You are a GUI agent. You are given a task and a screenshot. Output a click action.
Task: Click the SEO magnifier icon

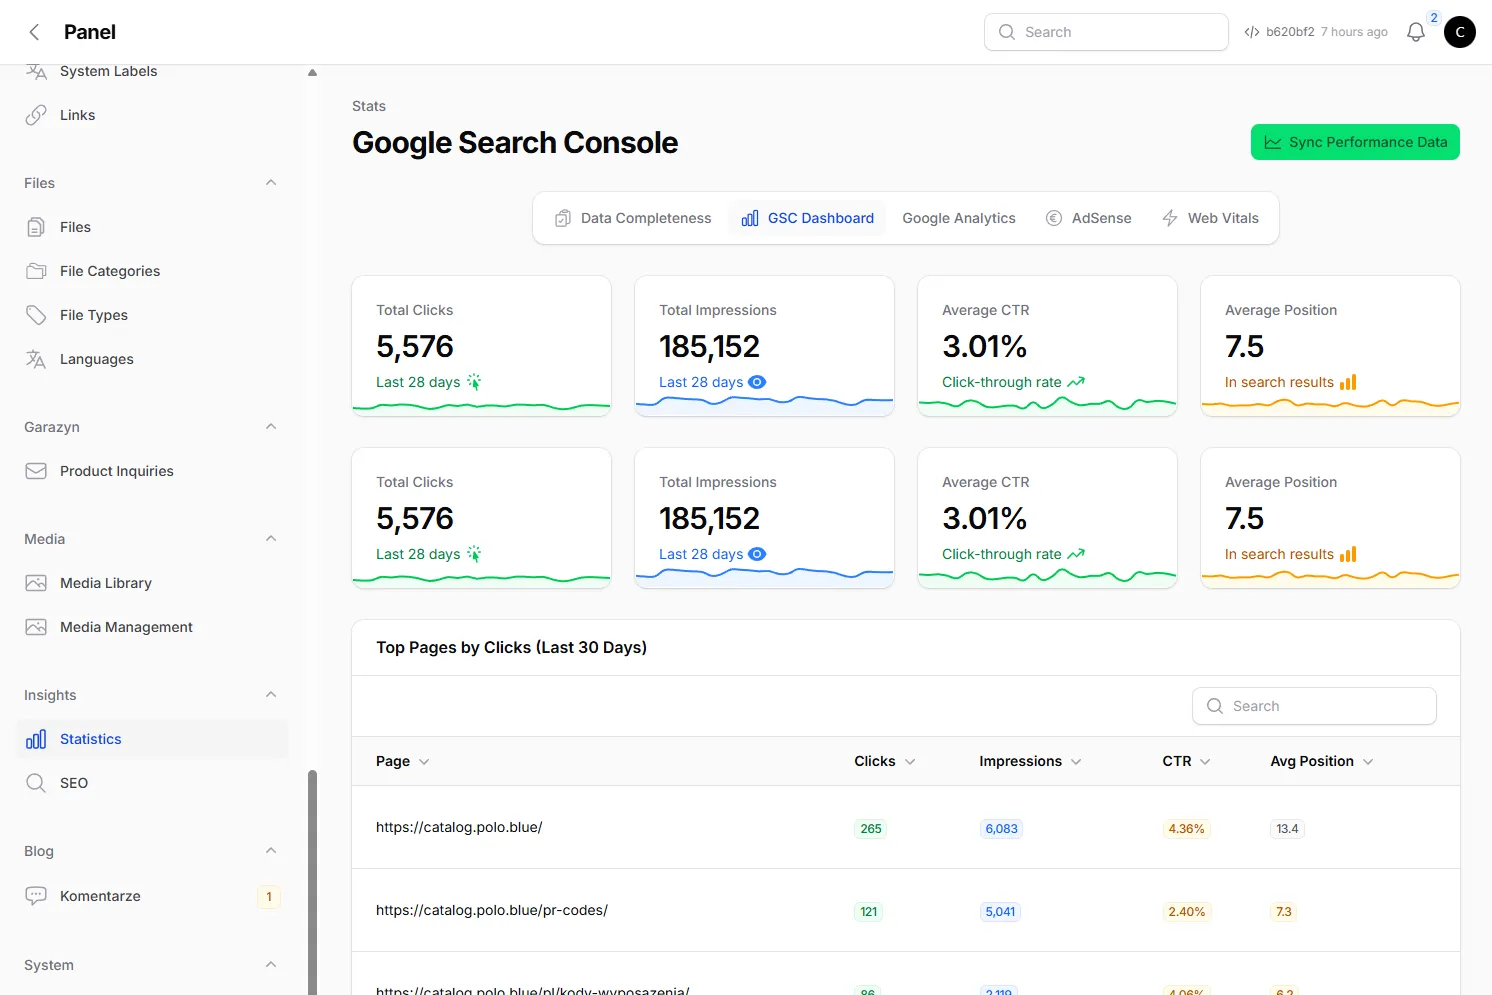tap(36, 783)
